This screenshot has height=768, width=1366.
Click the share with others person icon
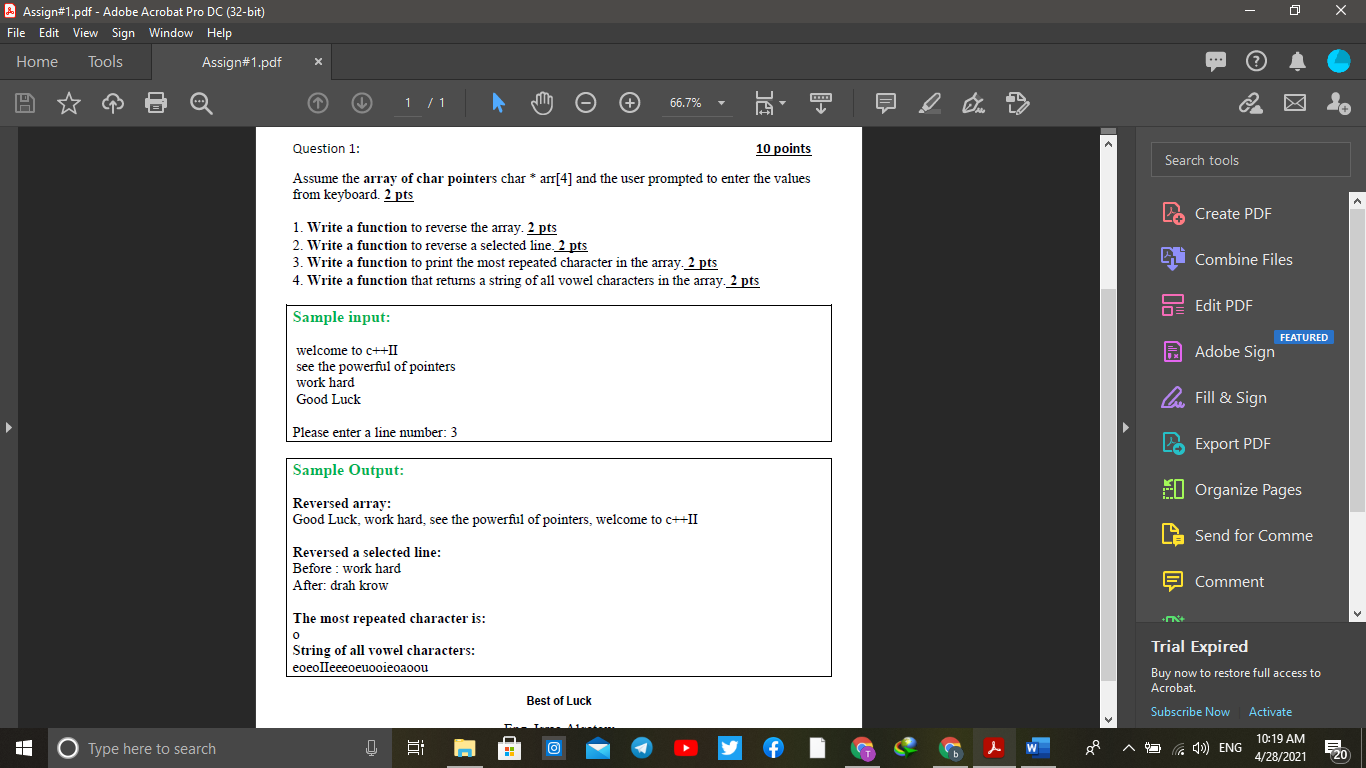tap(1339, 103)
